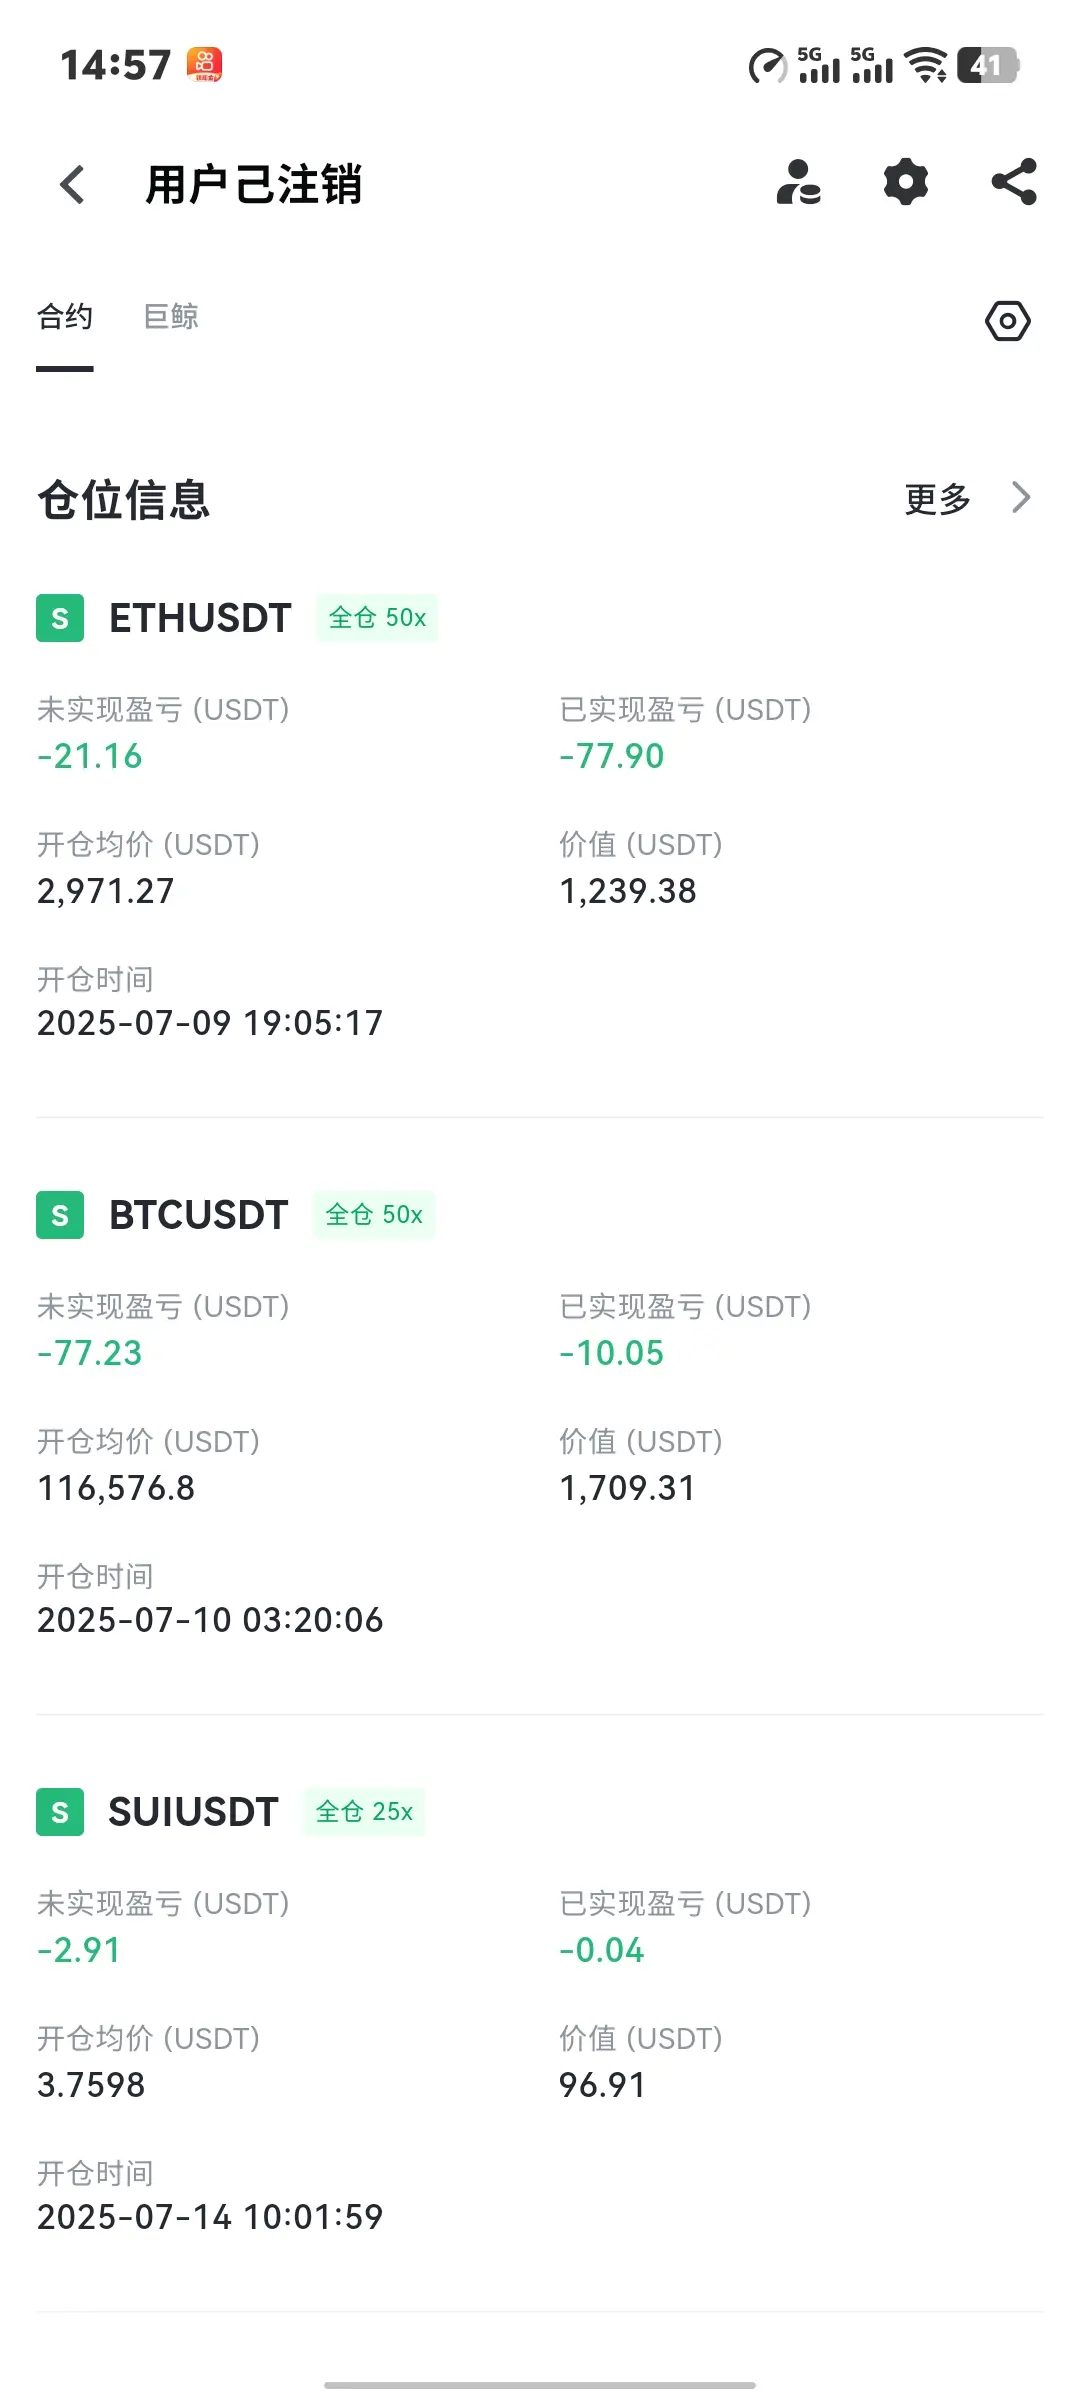Open the ETHUSDT position title
This screenshot has height=2392, width=1080.
tap(200, 618)
